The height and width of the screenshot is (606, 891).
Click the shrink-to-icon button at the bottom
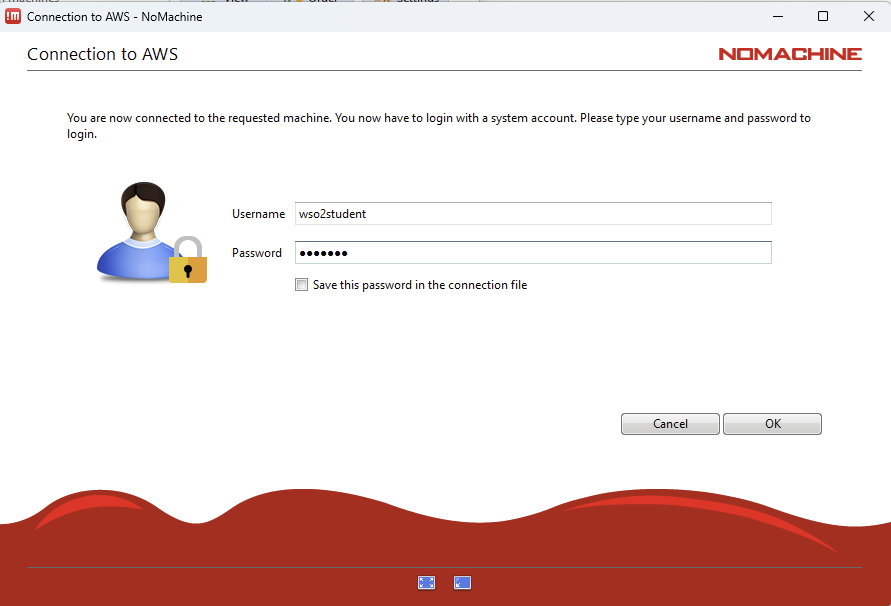[462, 583]
